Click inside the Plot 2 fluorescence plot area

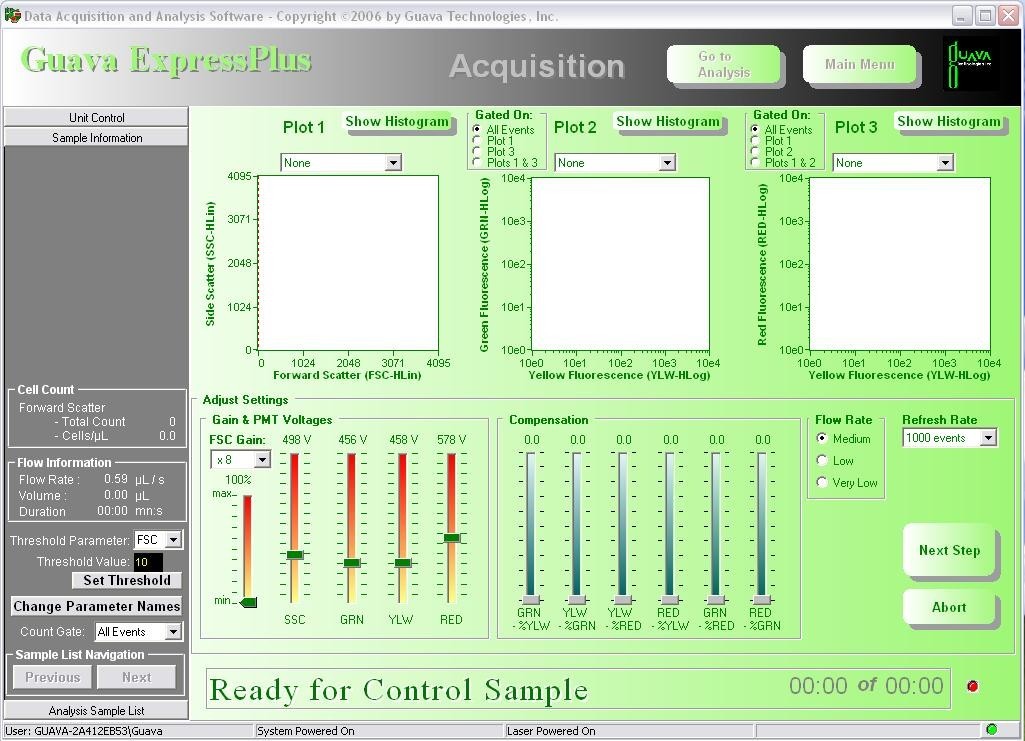[620, 264]
